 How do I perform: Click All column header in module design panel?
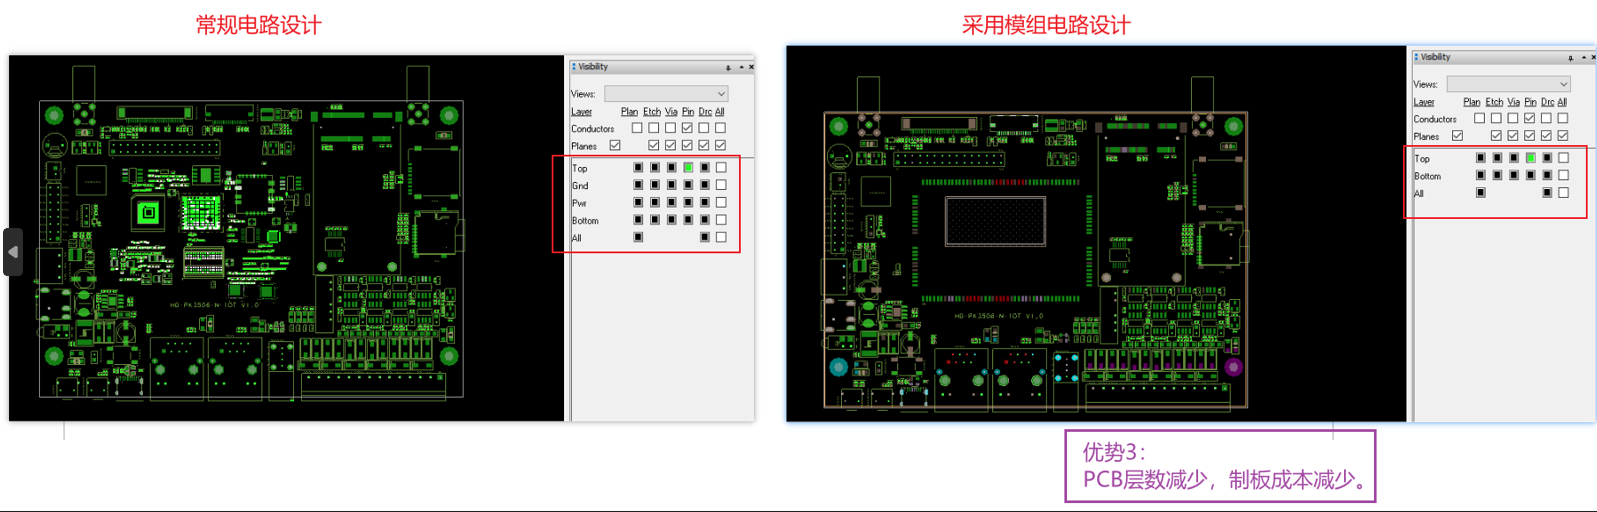1562,102
